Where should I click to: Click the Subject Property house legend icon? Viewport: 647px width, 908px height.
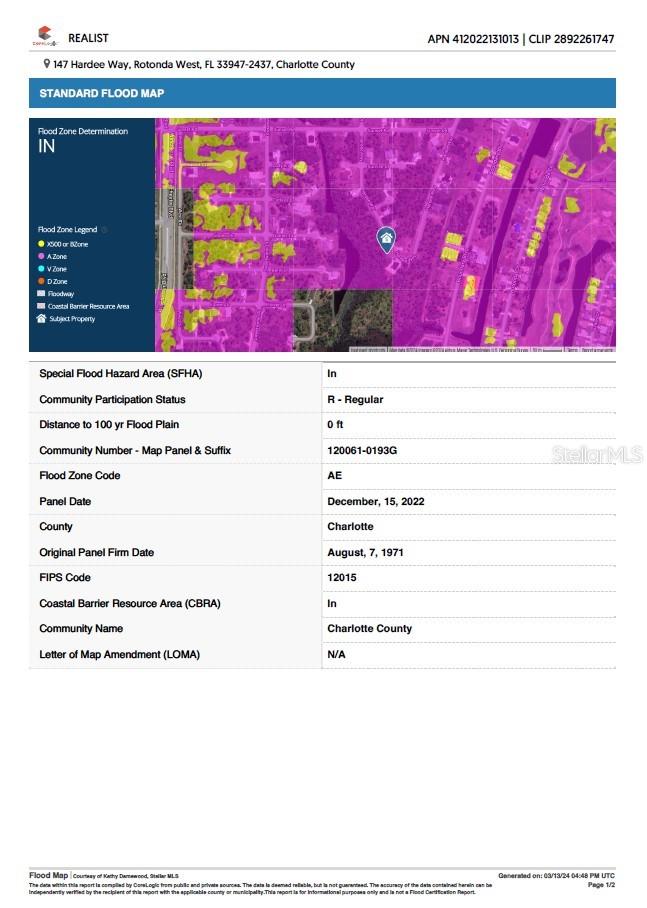pos(41,318)
